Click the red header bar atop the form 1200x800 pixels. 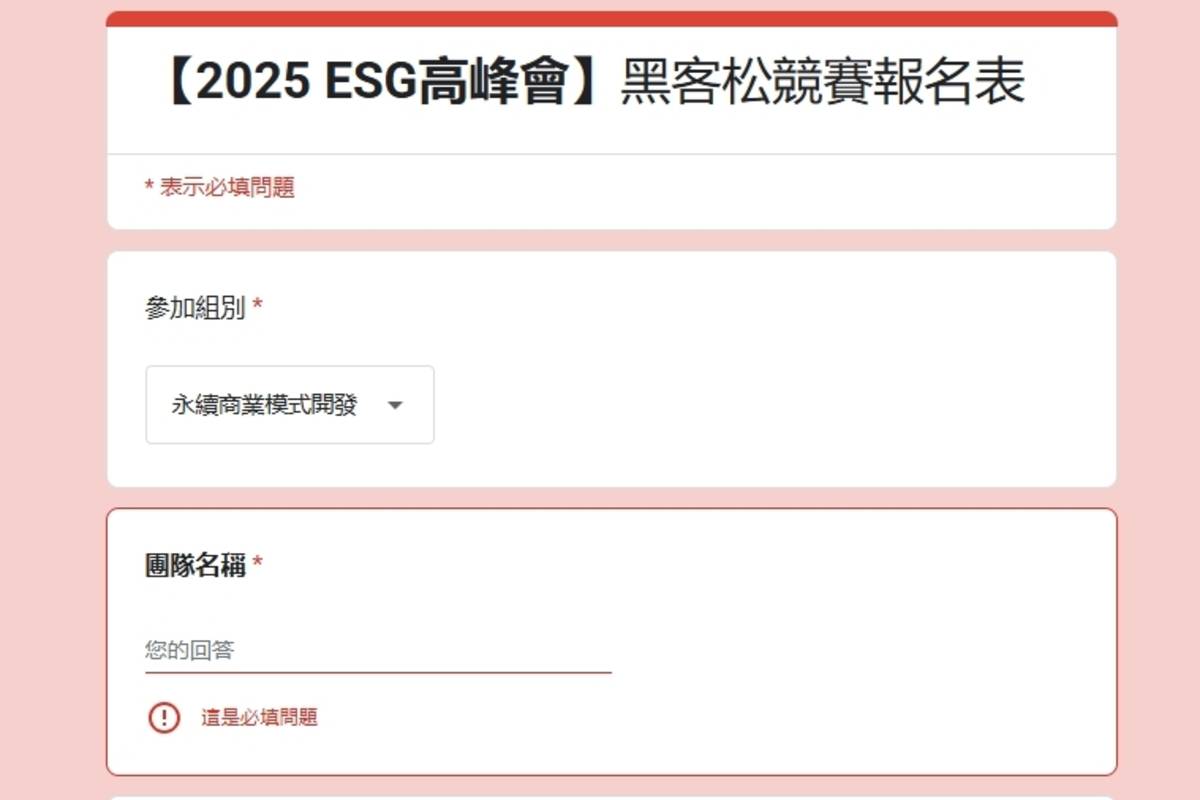pyautogui.click(x=611, y=19)
